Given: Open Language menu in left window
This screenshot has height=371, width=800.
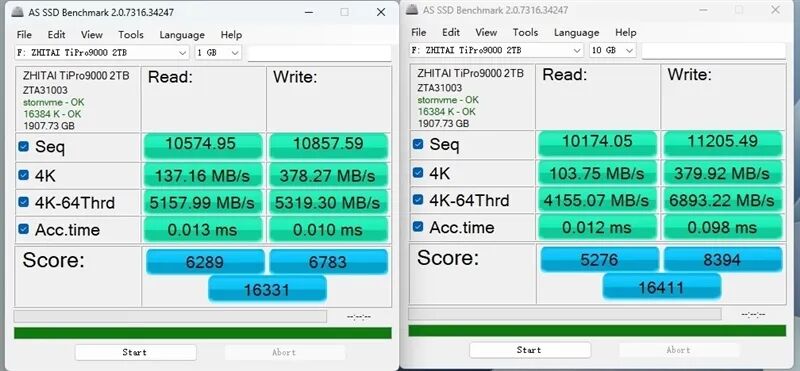Looking at the screenshot, I should pos(182,35).
